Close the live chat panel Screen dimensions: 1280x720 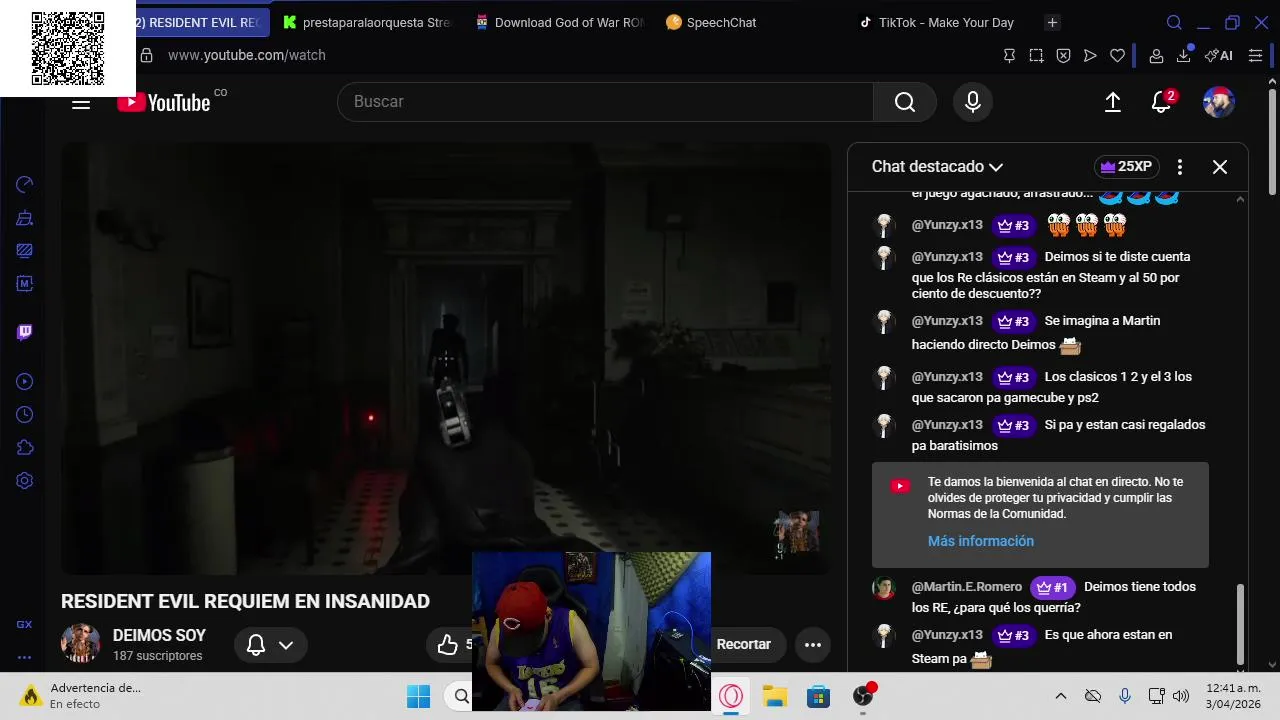tap(1220, 167)
